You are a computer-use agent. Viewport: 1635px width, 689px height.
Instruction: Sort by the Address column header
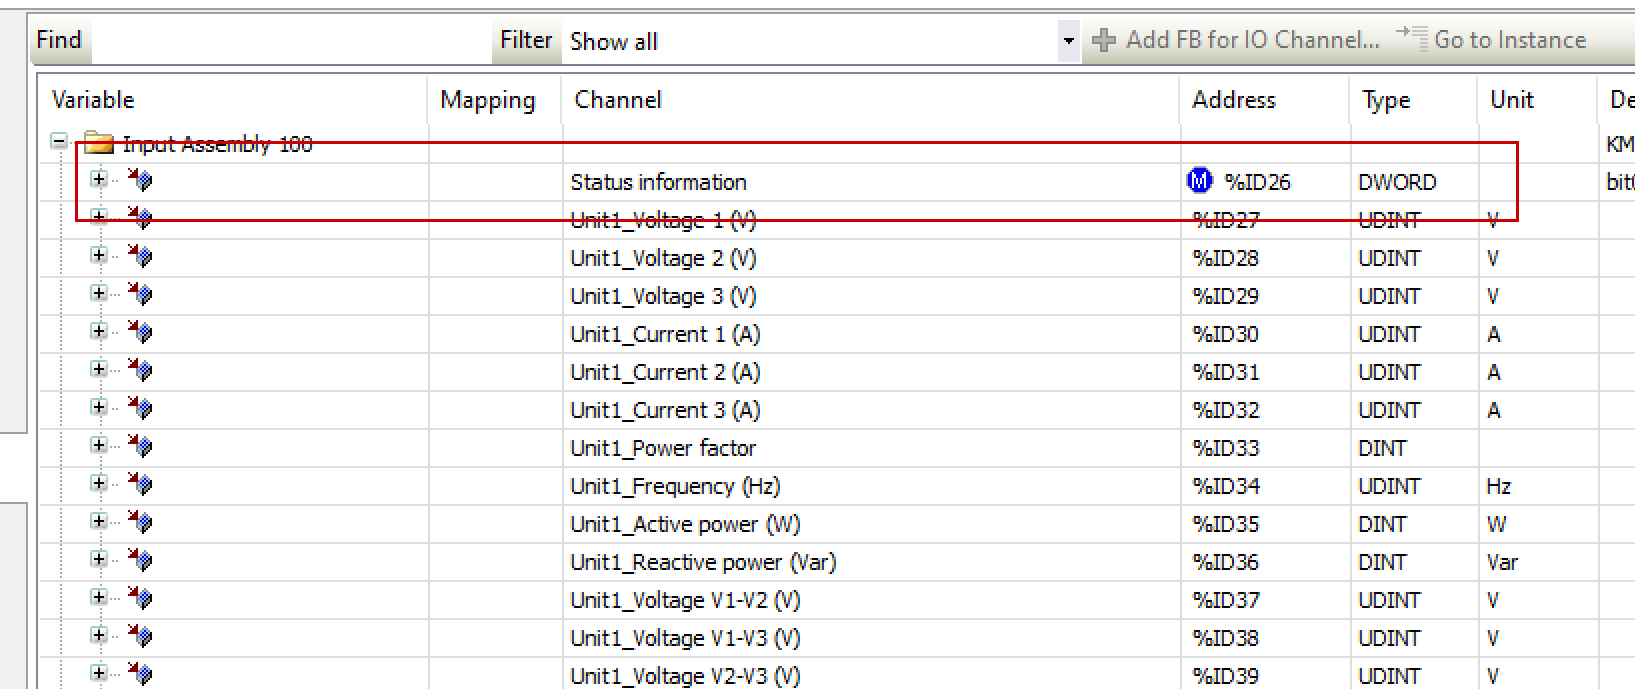1233,100
